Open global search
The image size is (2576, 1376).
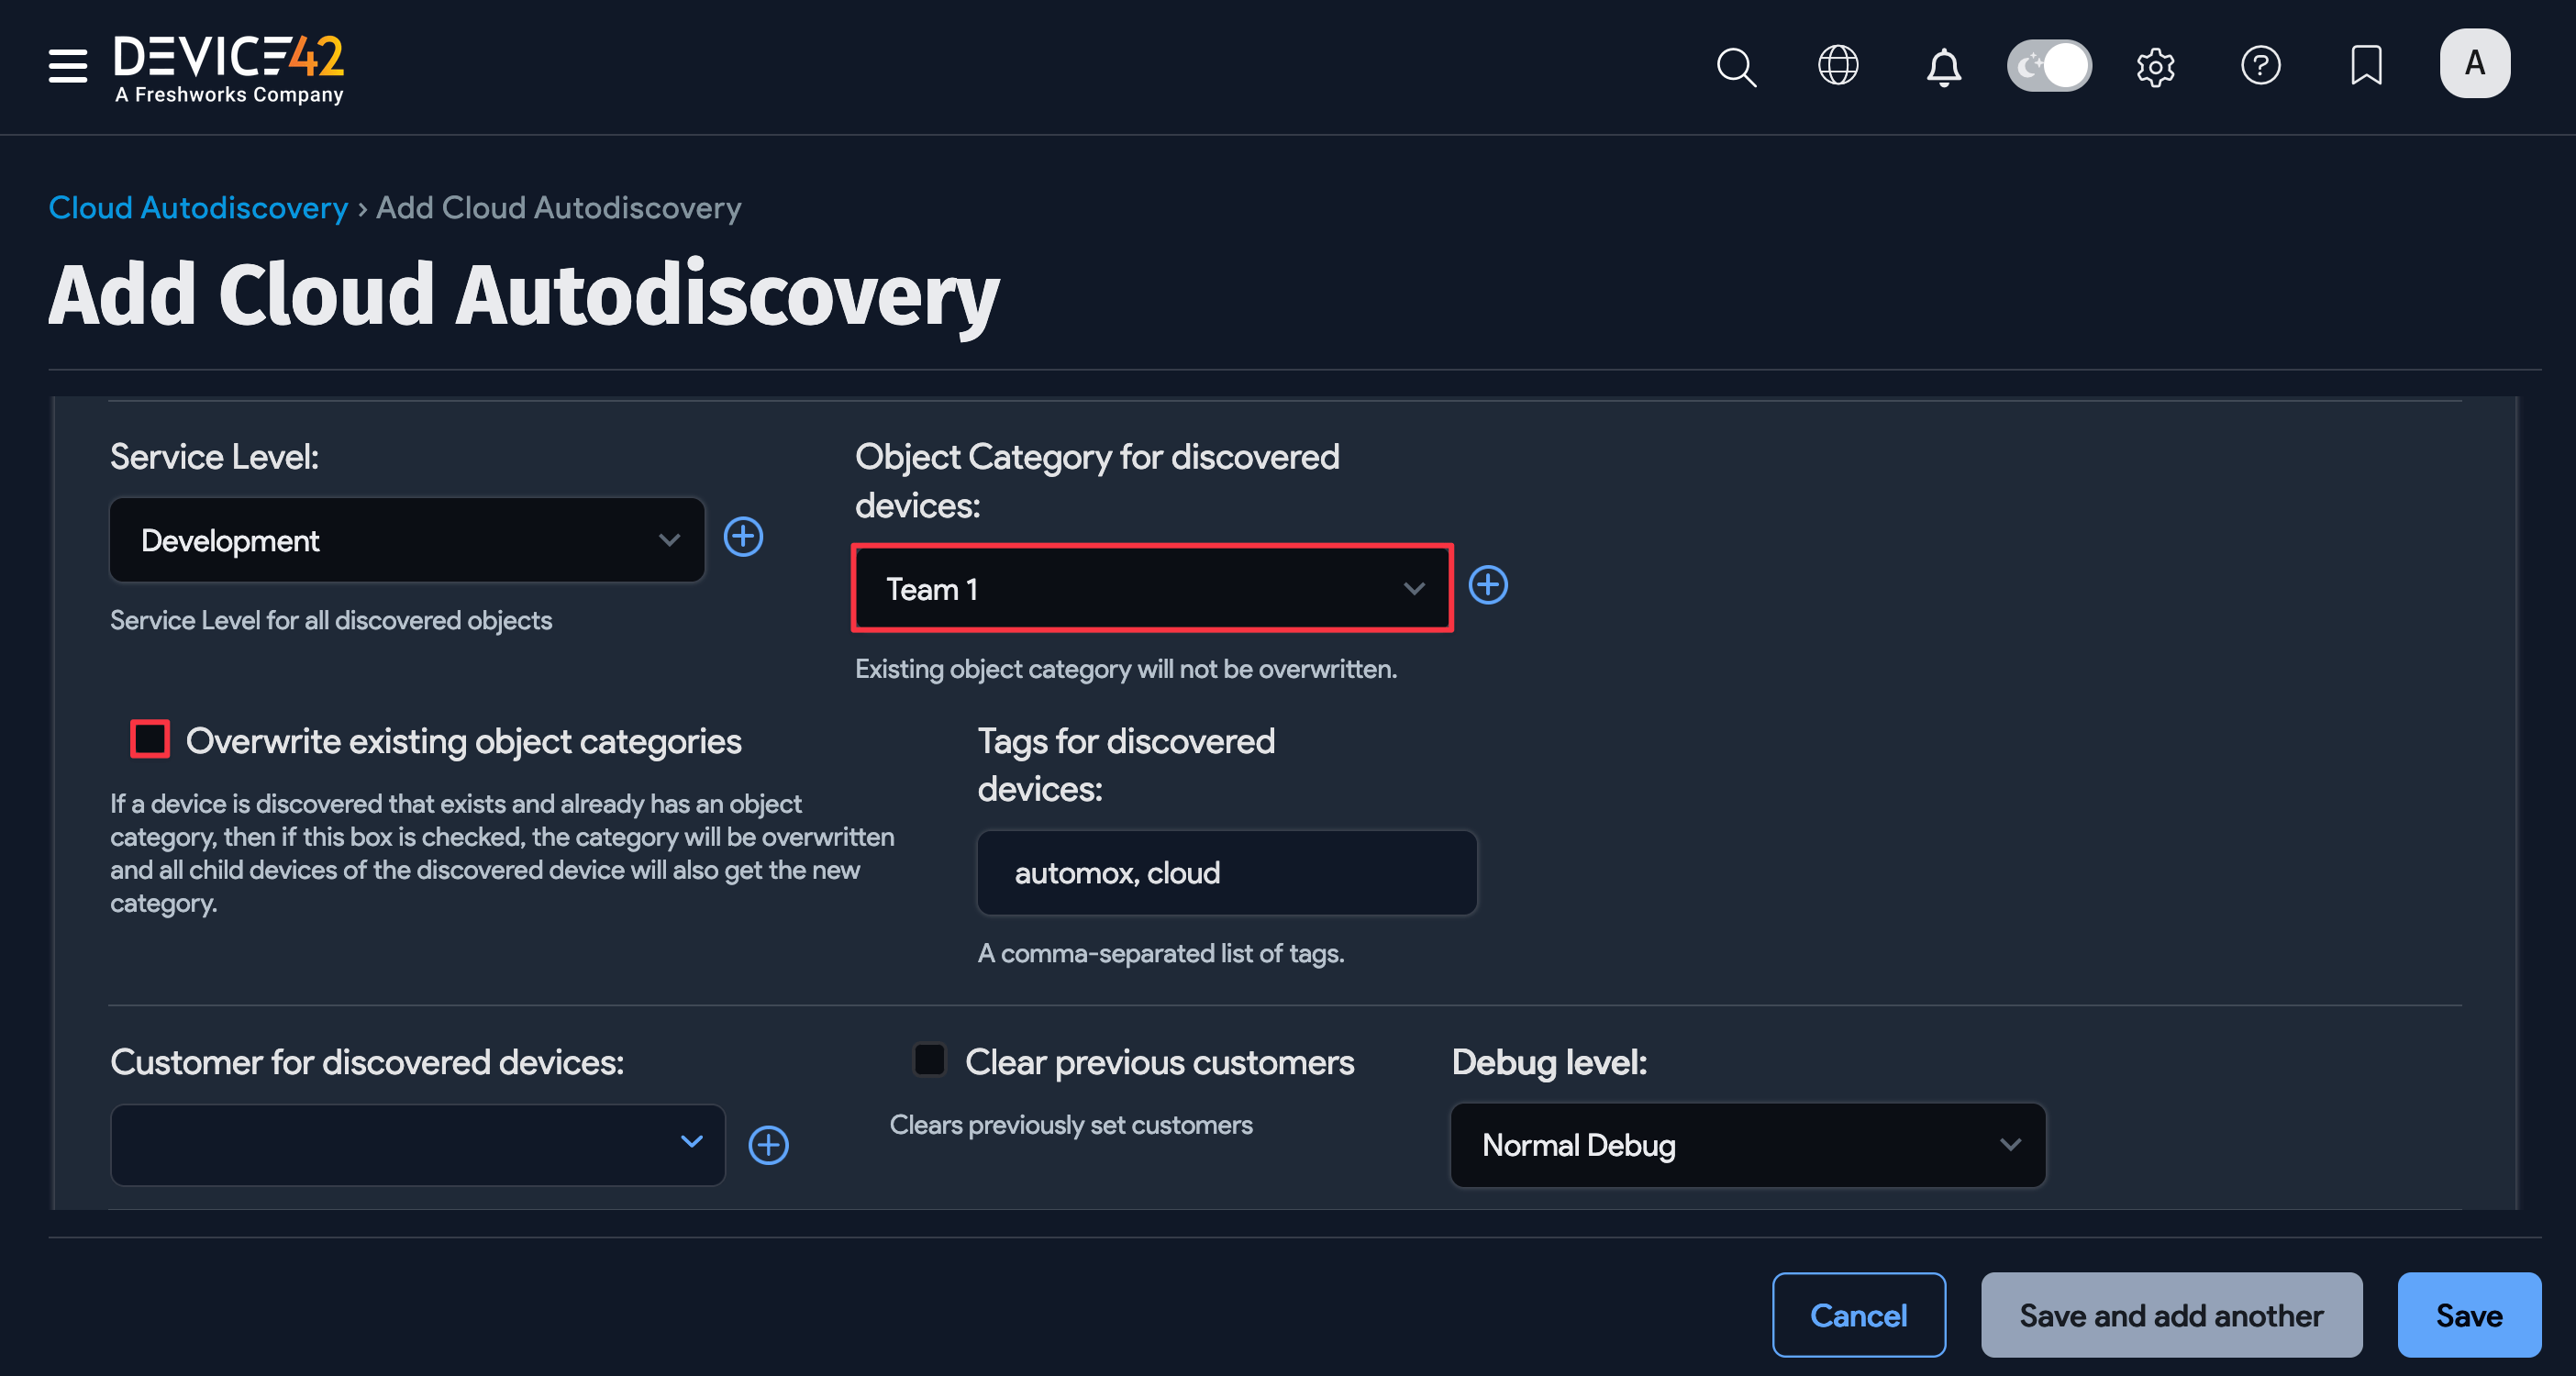tap(1736, 66)
